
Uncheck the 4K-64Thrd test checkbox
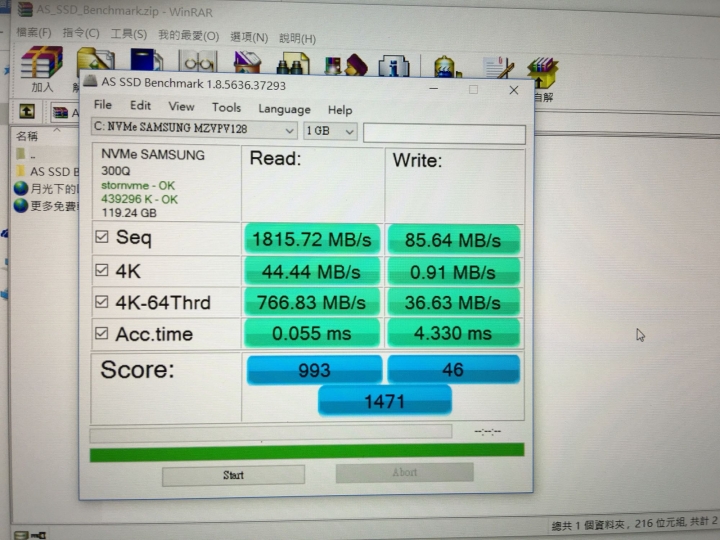coord(101,302)
